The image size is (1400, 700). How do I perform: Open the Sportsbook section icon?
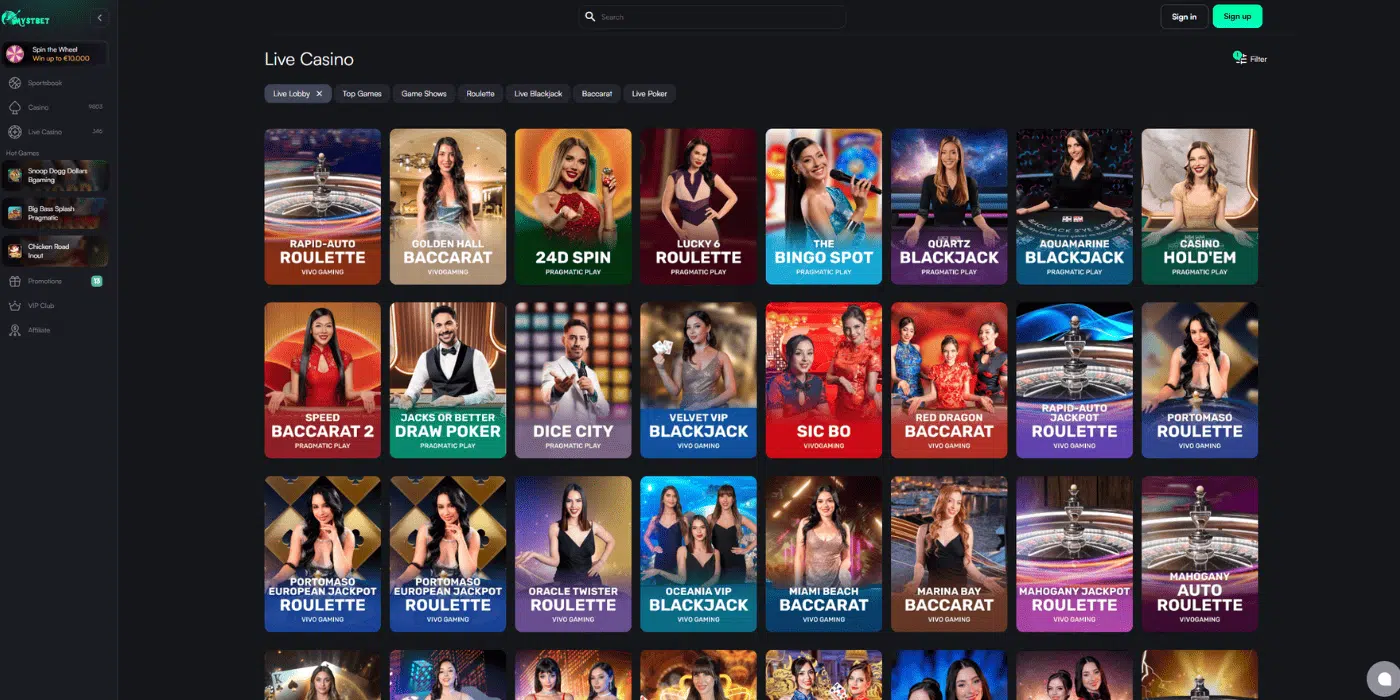(x=15, y=83)
